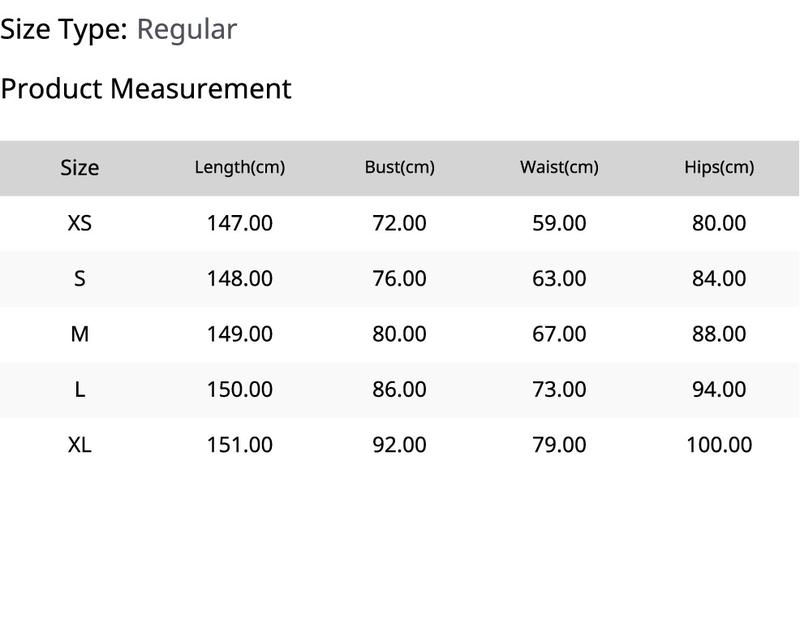Select the S size row label
The height and width of the screenshot is (637, 800).
pyautogui.click(x=80, y=278)
